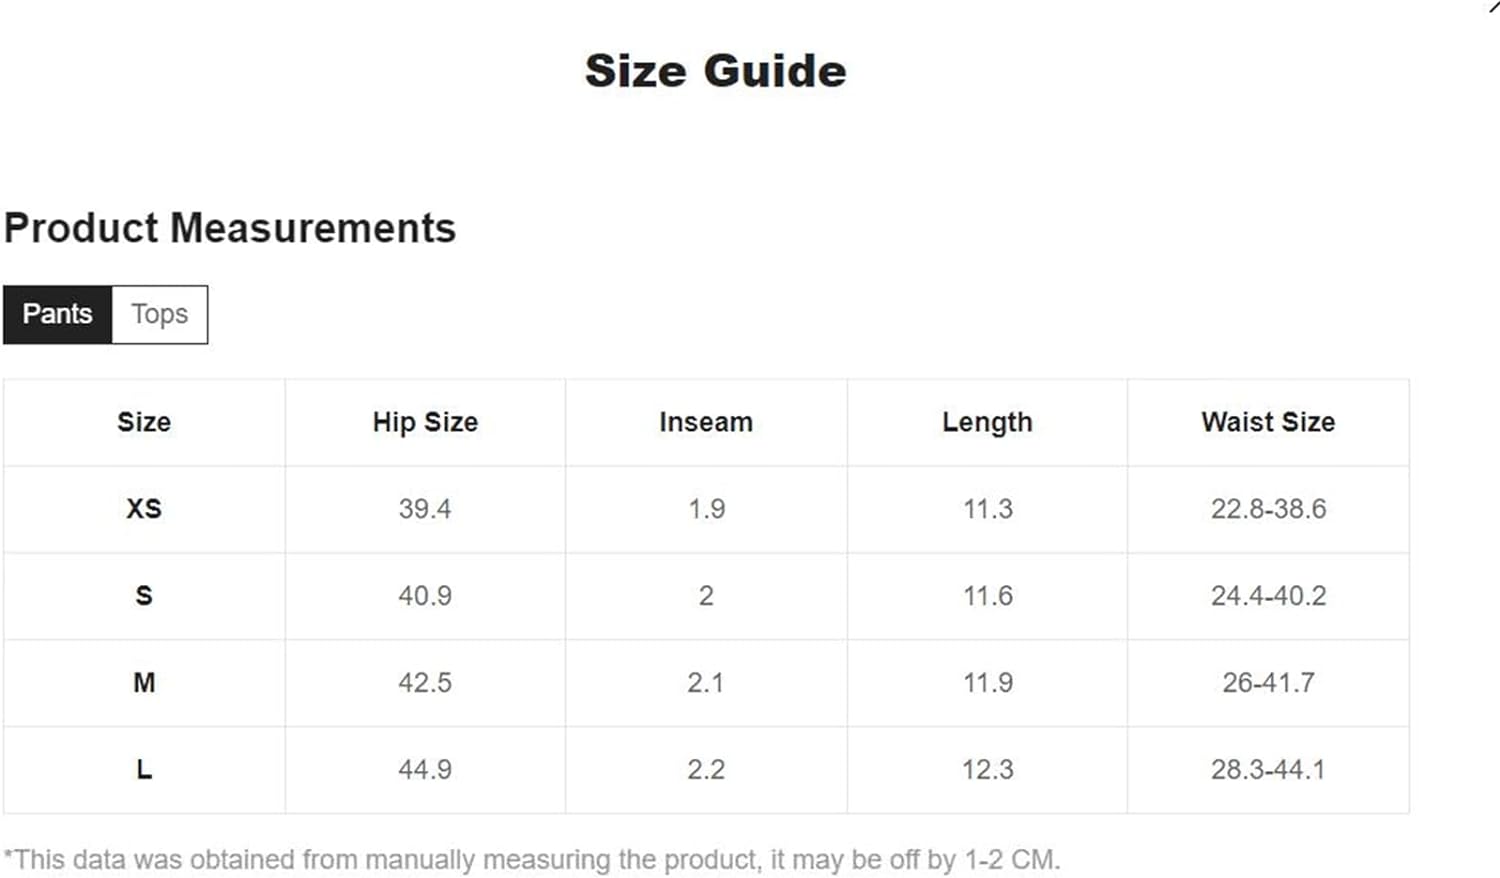The height and width of the screenshot is (878, 1500).
Task: Click the Inseam column header
Action: point(706,422)
